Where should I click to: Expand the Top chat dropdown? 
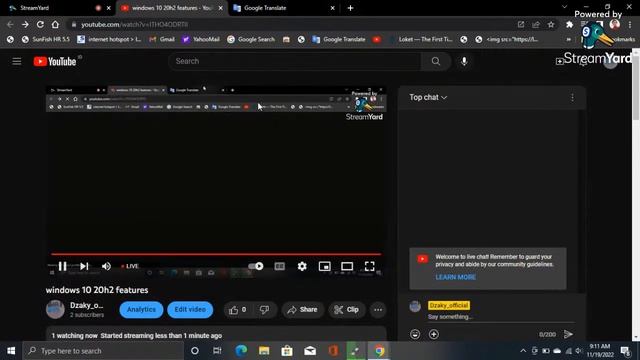pos(428,97)
